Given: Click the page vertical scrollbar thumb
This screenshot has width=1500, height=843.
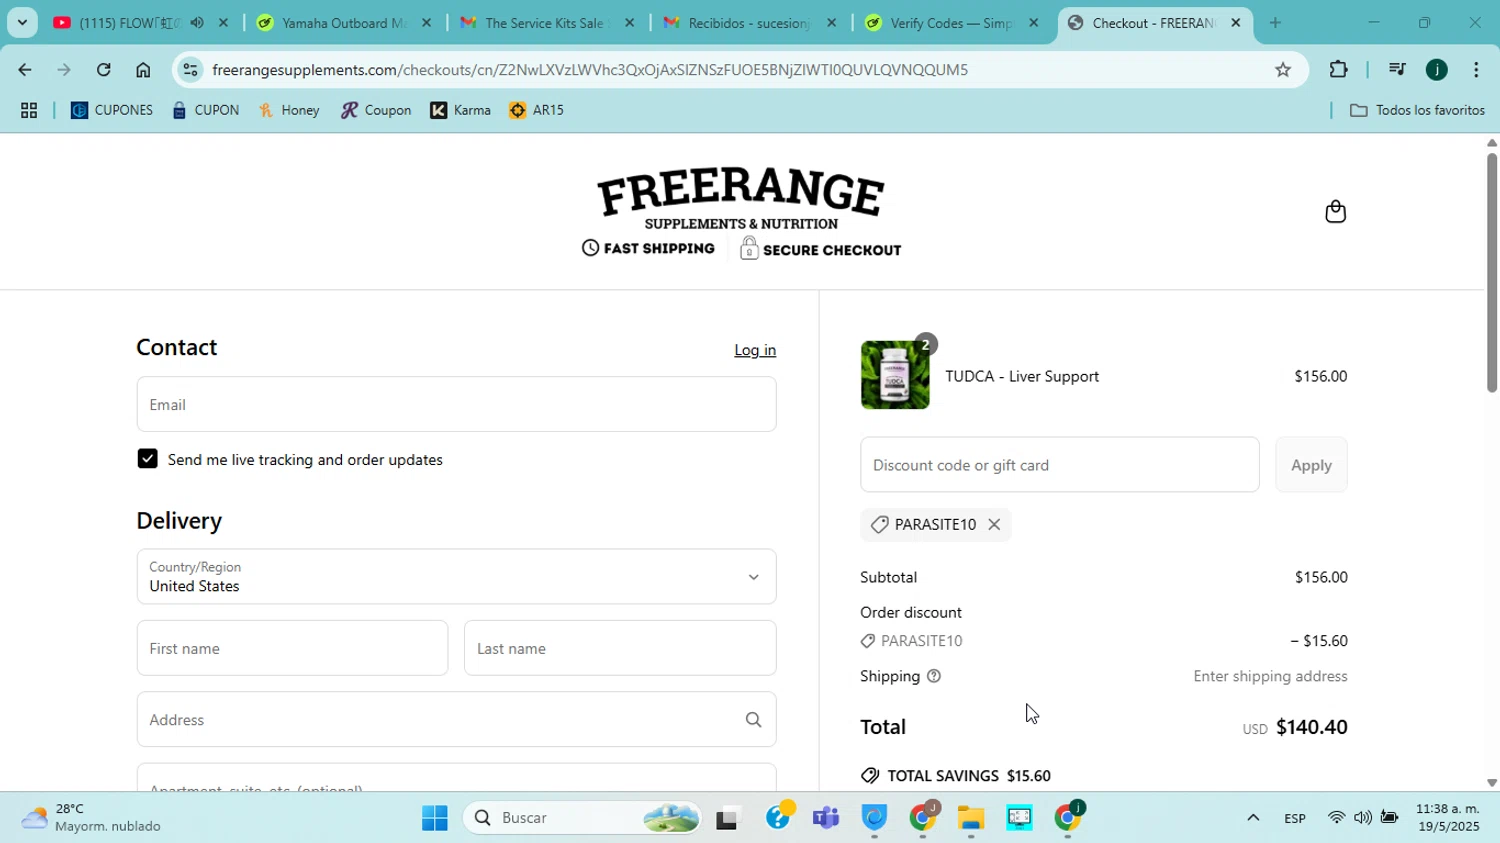Looking at the screenshot, I should click(1491, 272).
